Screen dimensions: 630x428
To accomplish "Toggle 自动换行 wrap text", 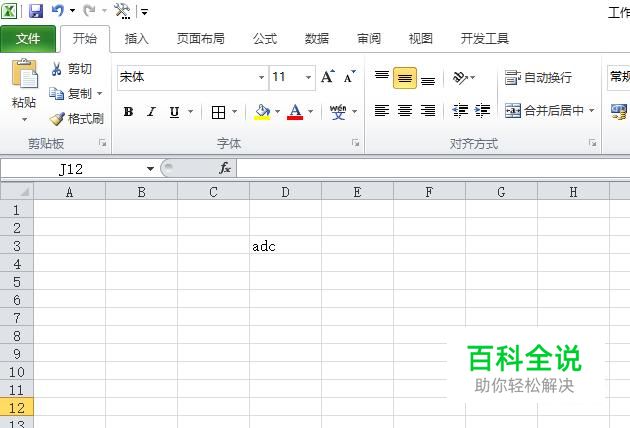I will tap(538, 77).
